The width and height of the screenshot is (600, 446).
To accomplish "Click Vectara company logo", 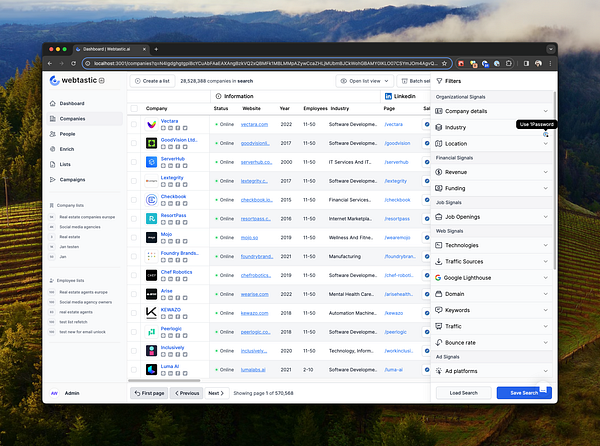I will point(152,124).
